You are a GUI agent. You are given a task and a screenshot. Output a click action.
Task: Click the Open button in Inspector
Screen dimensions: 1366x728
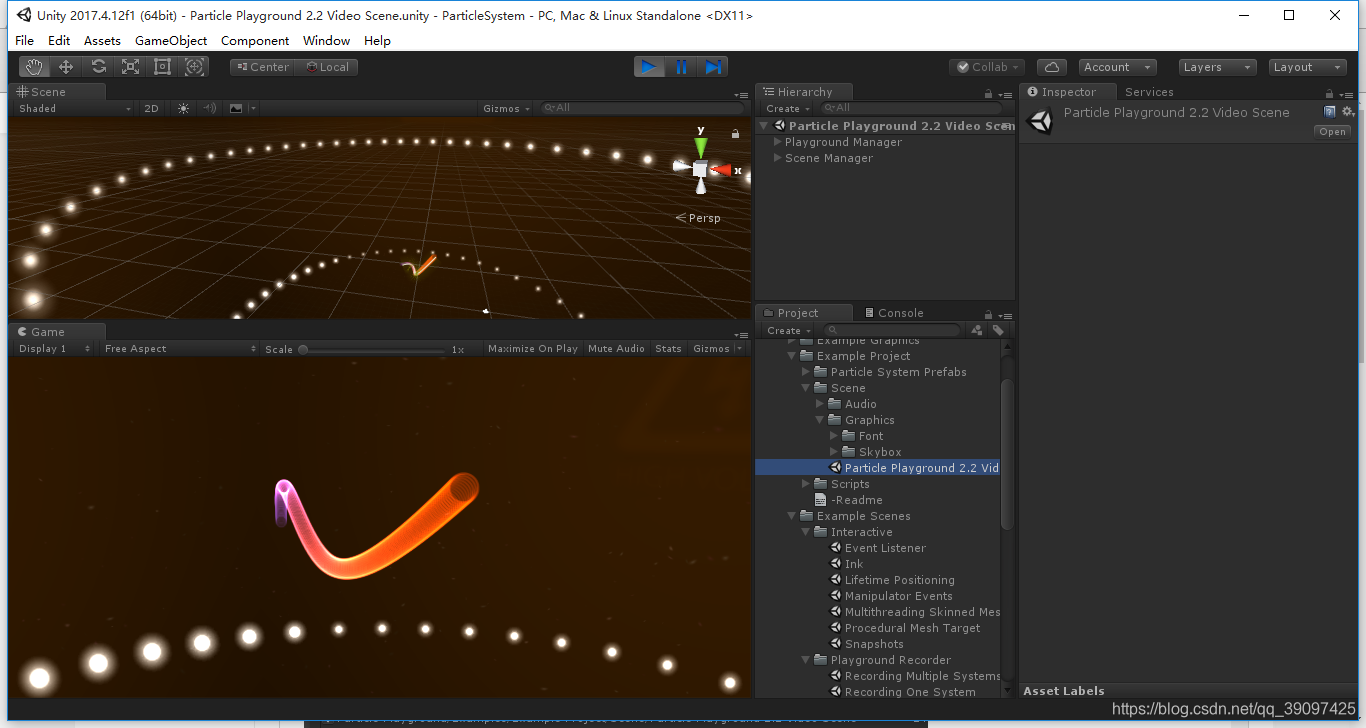[1332, 132]
